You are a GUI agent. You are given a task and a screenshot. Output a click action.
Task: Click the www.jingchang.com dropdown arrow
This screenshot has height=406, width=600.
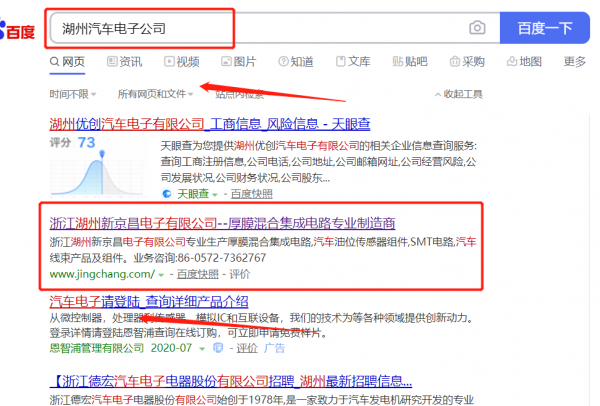pos(160,274)
